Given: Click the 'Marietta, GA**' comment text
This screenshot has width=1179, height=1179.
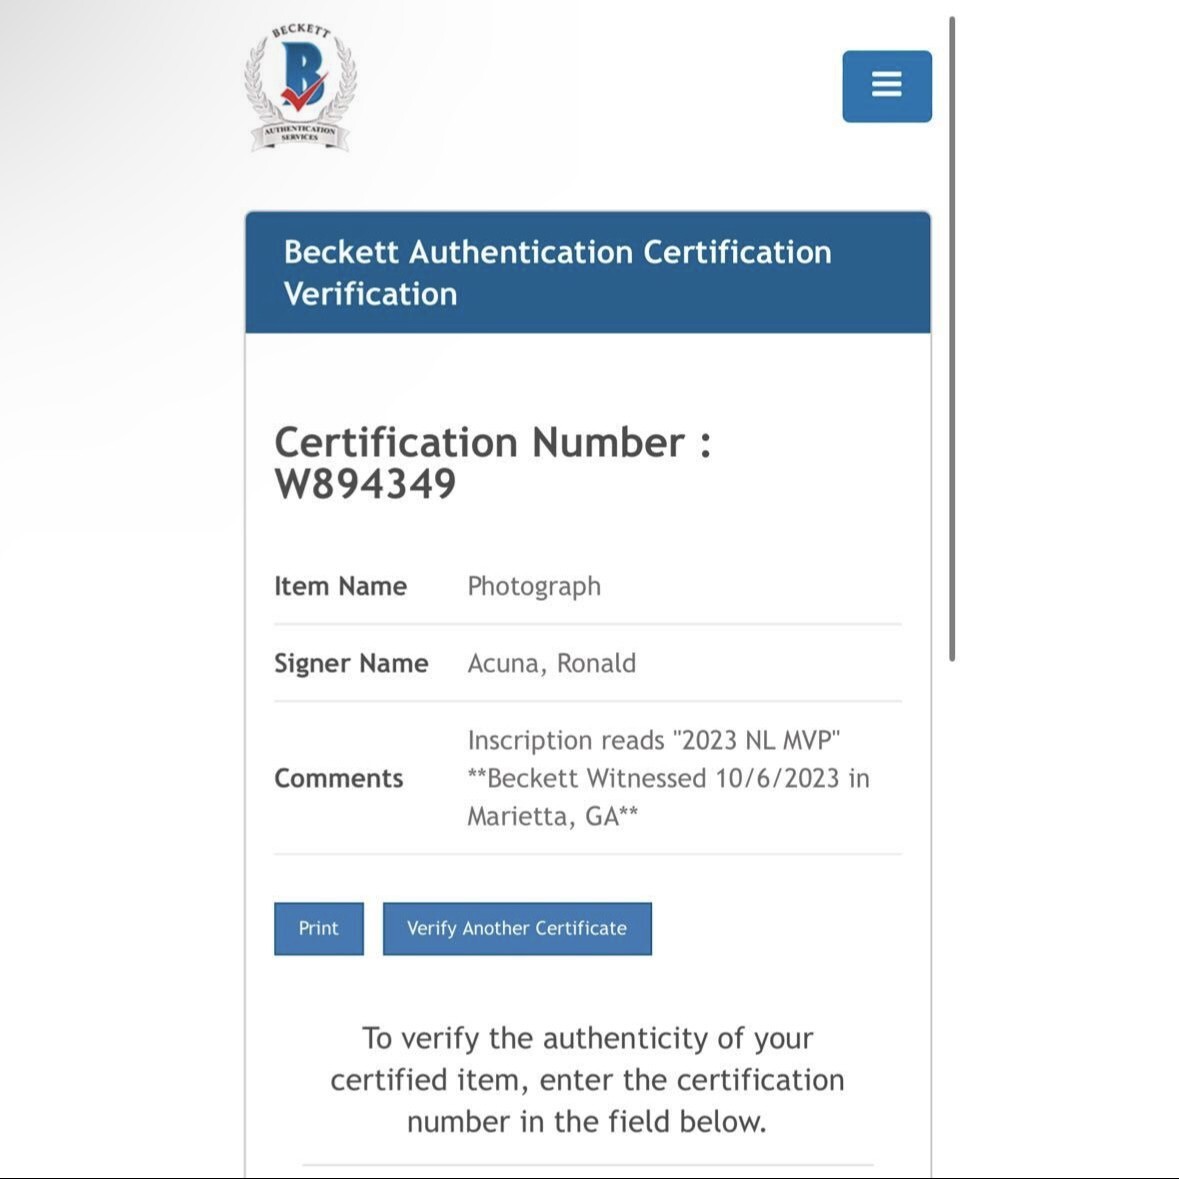Looking at the screenshot, I should 553,817.
